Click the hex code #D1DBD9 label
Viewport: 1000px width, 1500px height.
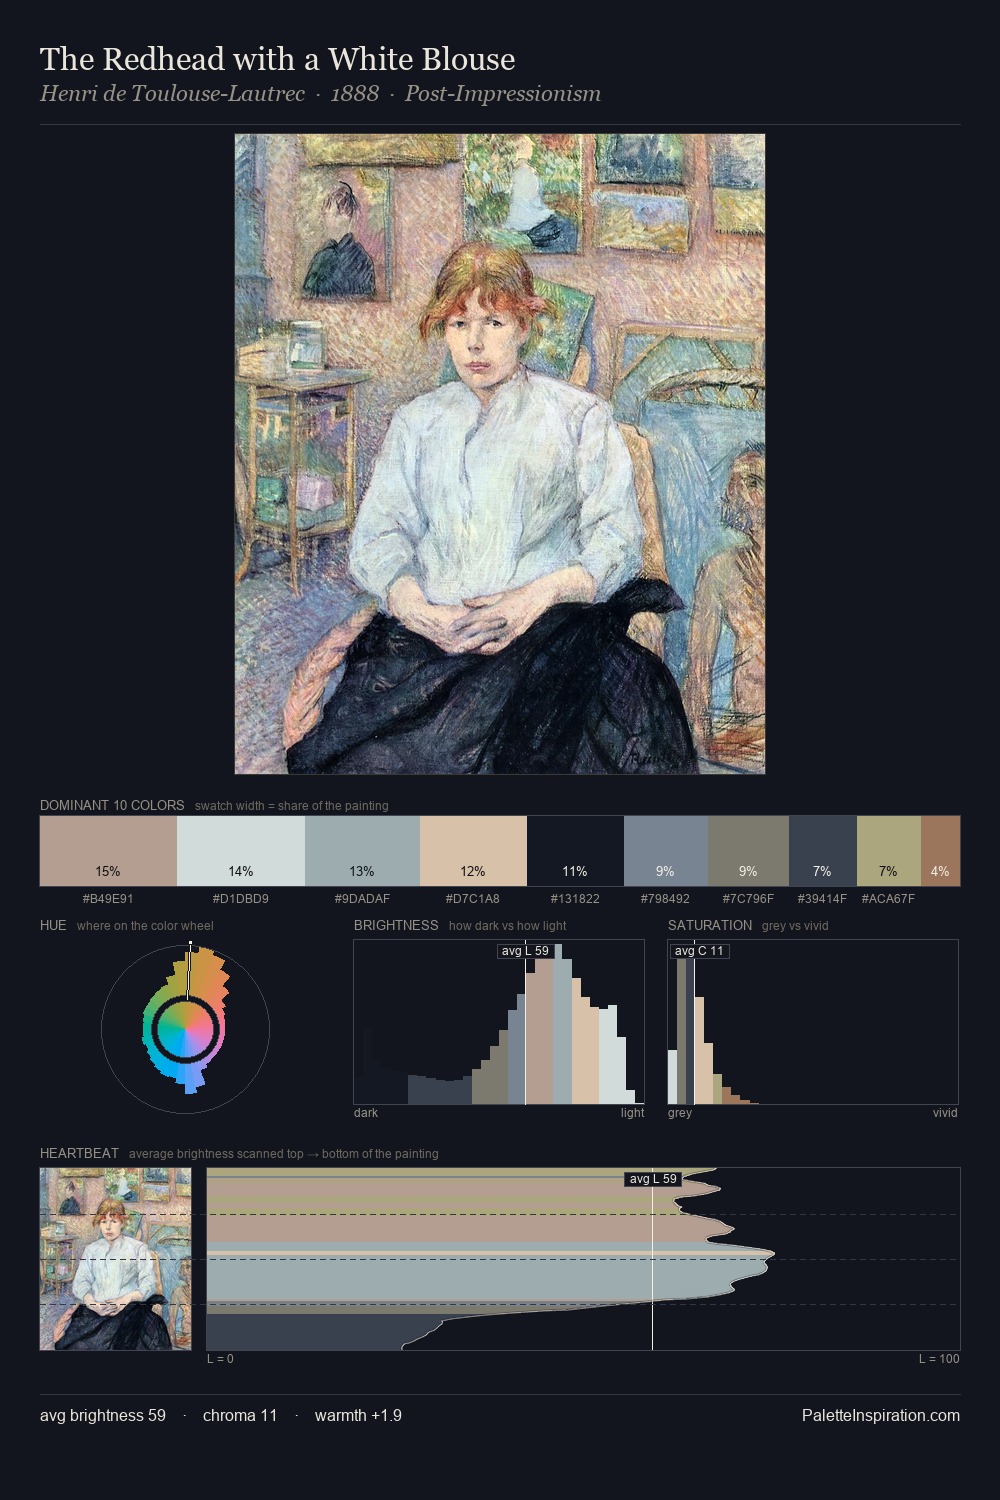coord(241,899)
